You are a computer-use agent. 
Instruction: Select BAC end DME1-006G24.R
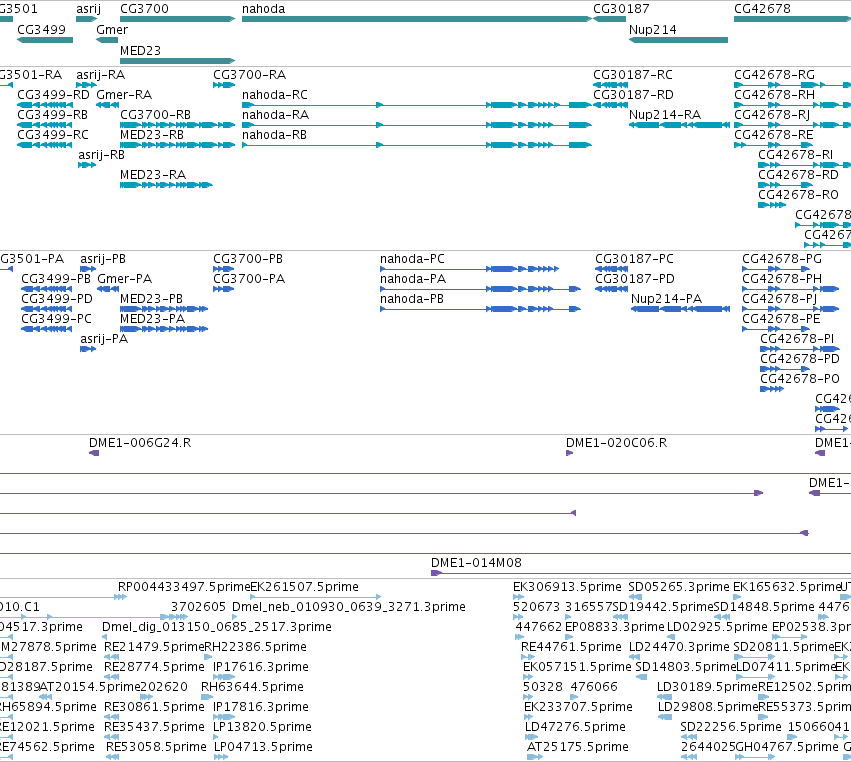(x=94, y=453)
